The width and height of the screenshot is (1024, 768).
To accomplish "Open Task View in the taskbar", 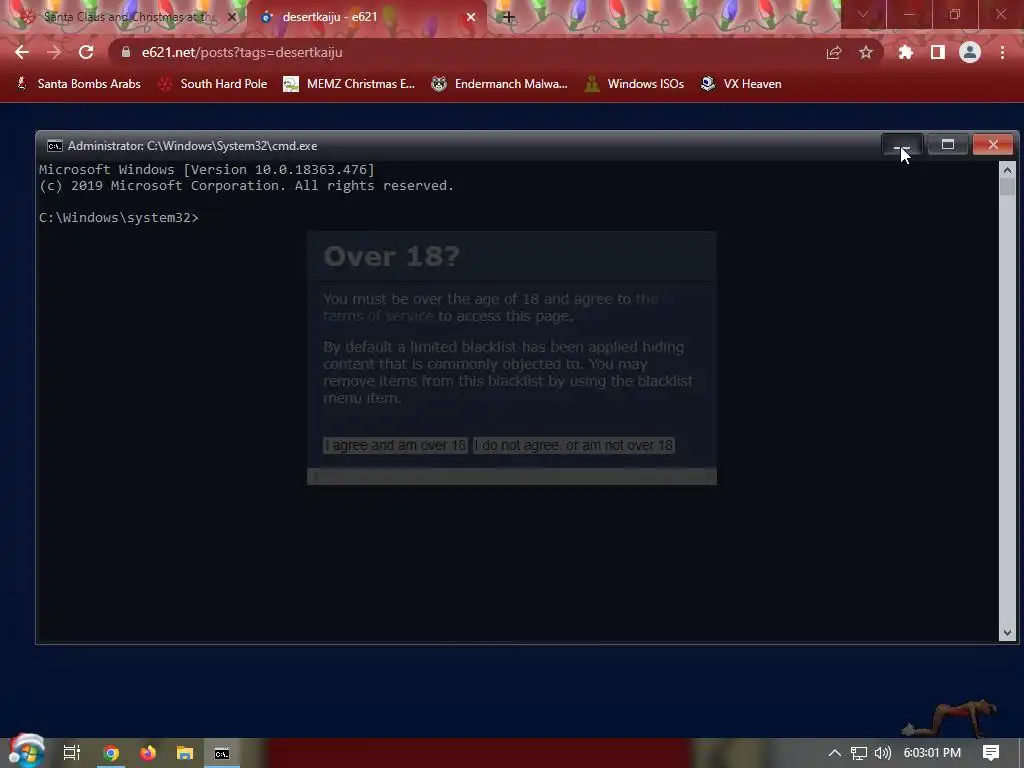I will click(72, 753).
